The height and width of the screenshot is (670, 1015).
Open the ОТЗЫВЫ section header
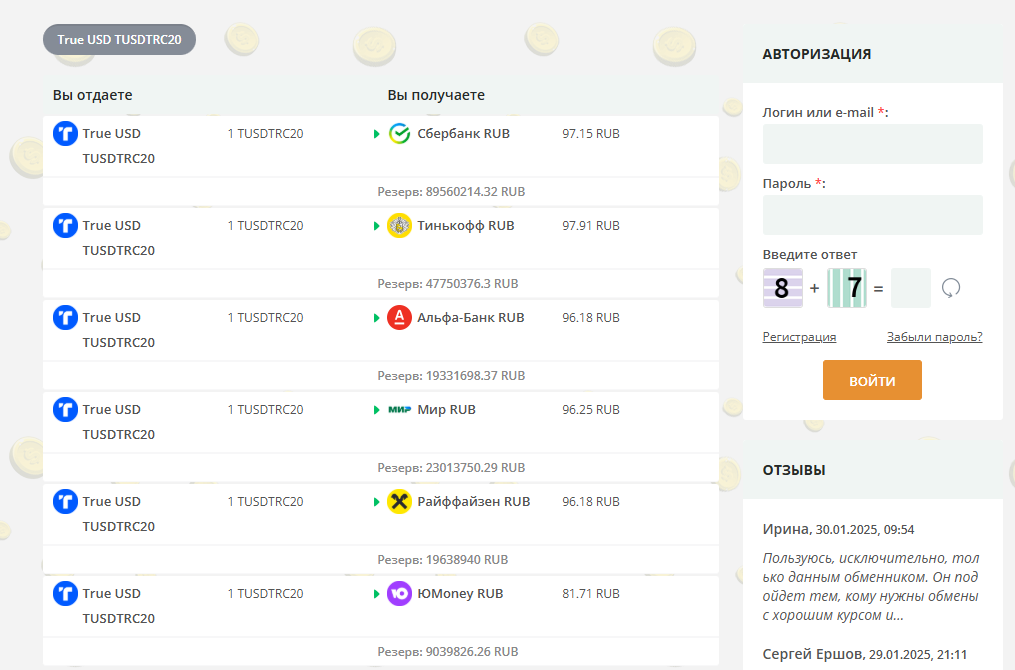[x=793, y=470]
